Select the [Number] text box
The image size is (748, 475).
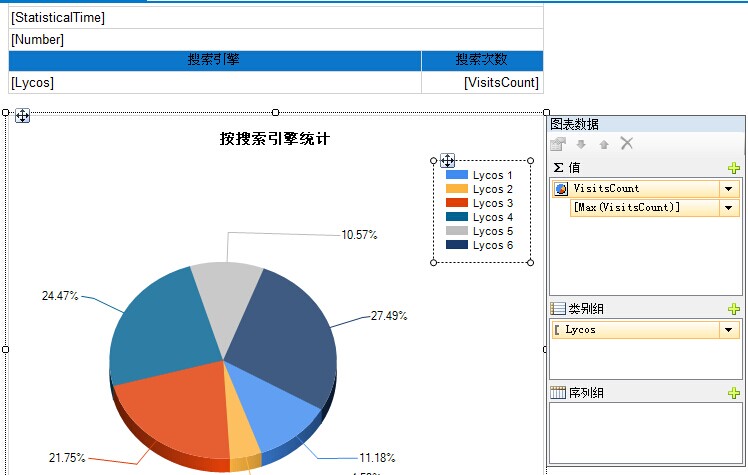pyautogui.click(x=276, y=40)
